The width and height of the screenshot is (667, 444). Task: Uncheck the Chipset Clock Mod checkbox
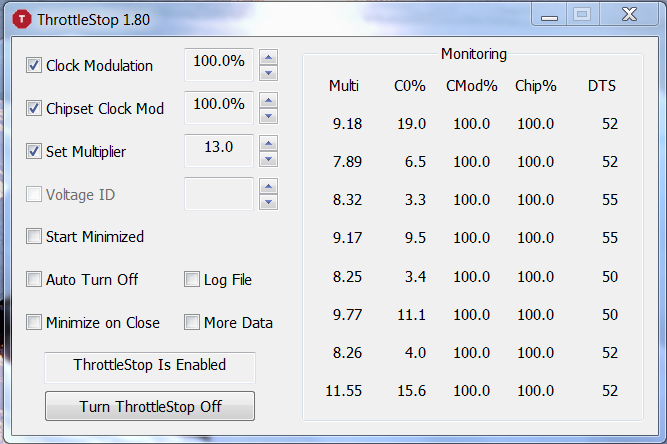click(34, 108)
